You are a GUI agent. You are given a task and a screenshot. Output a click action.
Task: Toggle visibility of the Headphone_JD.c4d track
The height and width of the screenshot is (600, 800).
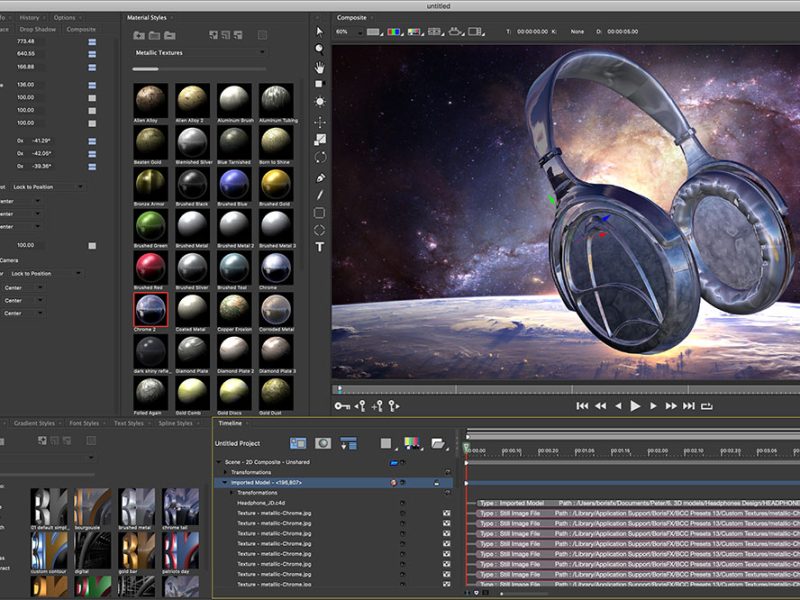pos(402,503)
